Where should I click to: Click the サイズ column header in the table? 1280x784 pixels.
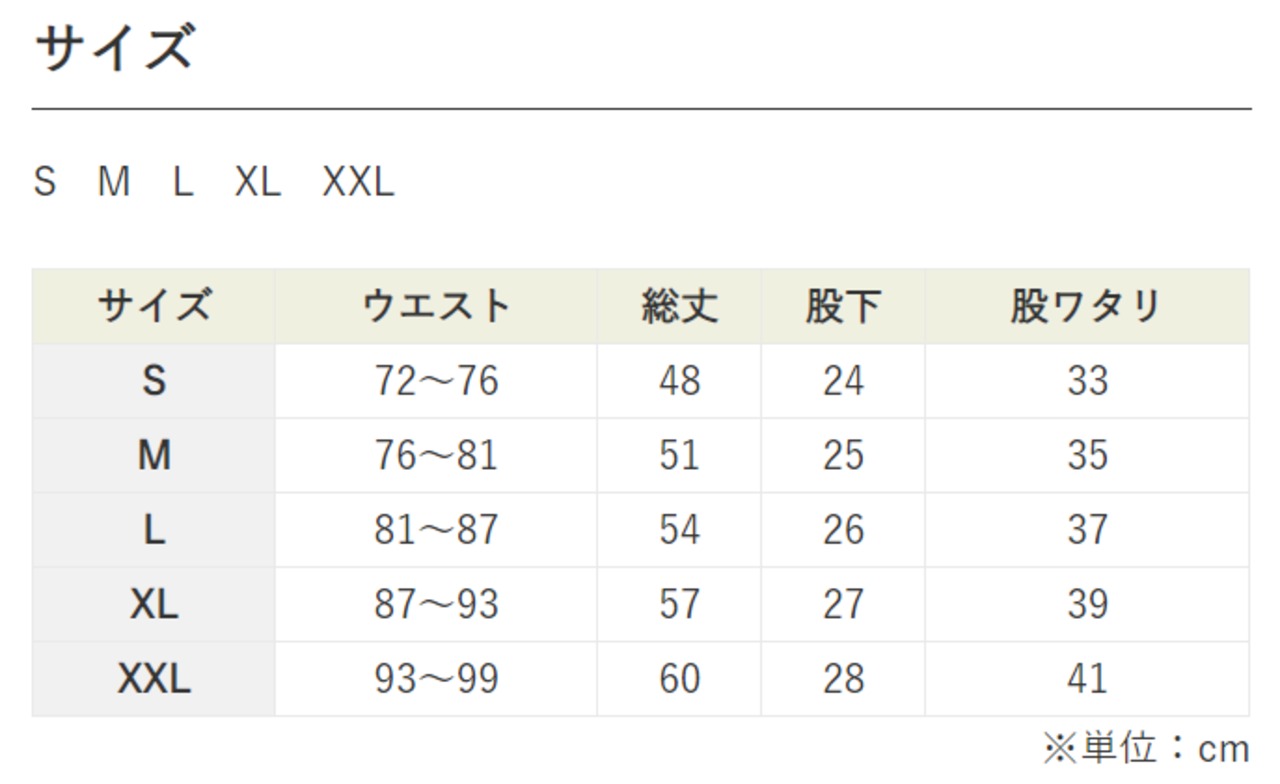point(154,306)
